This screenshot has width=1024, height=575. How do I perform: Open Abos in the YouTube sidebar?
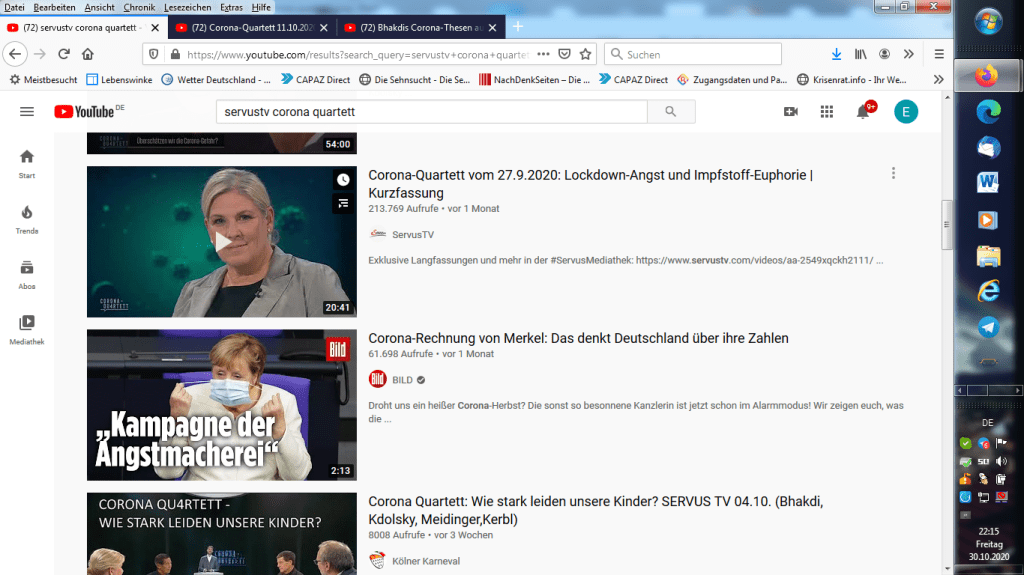(x=27, y=273)
